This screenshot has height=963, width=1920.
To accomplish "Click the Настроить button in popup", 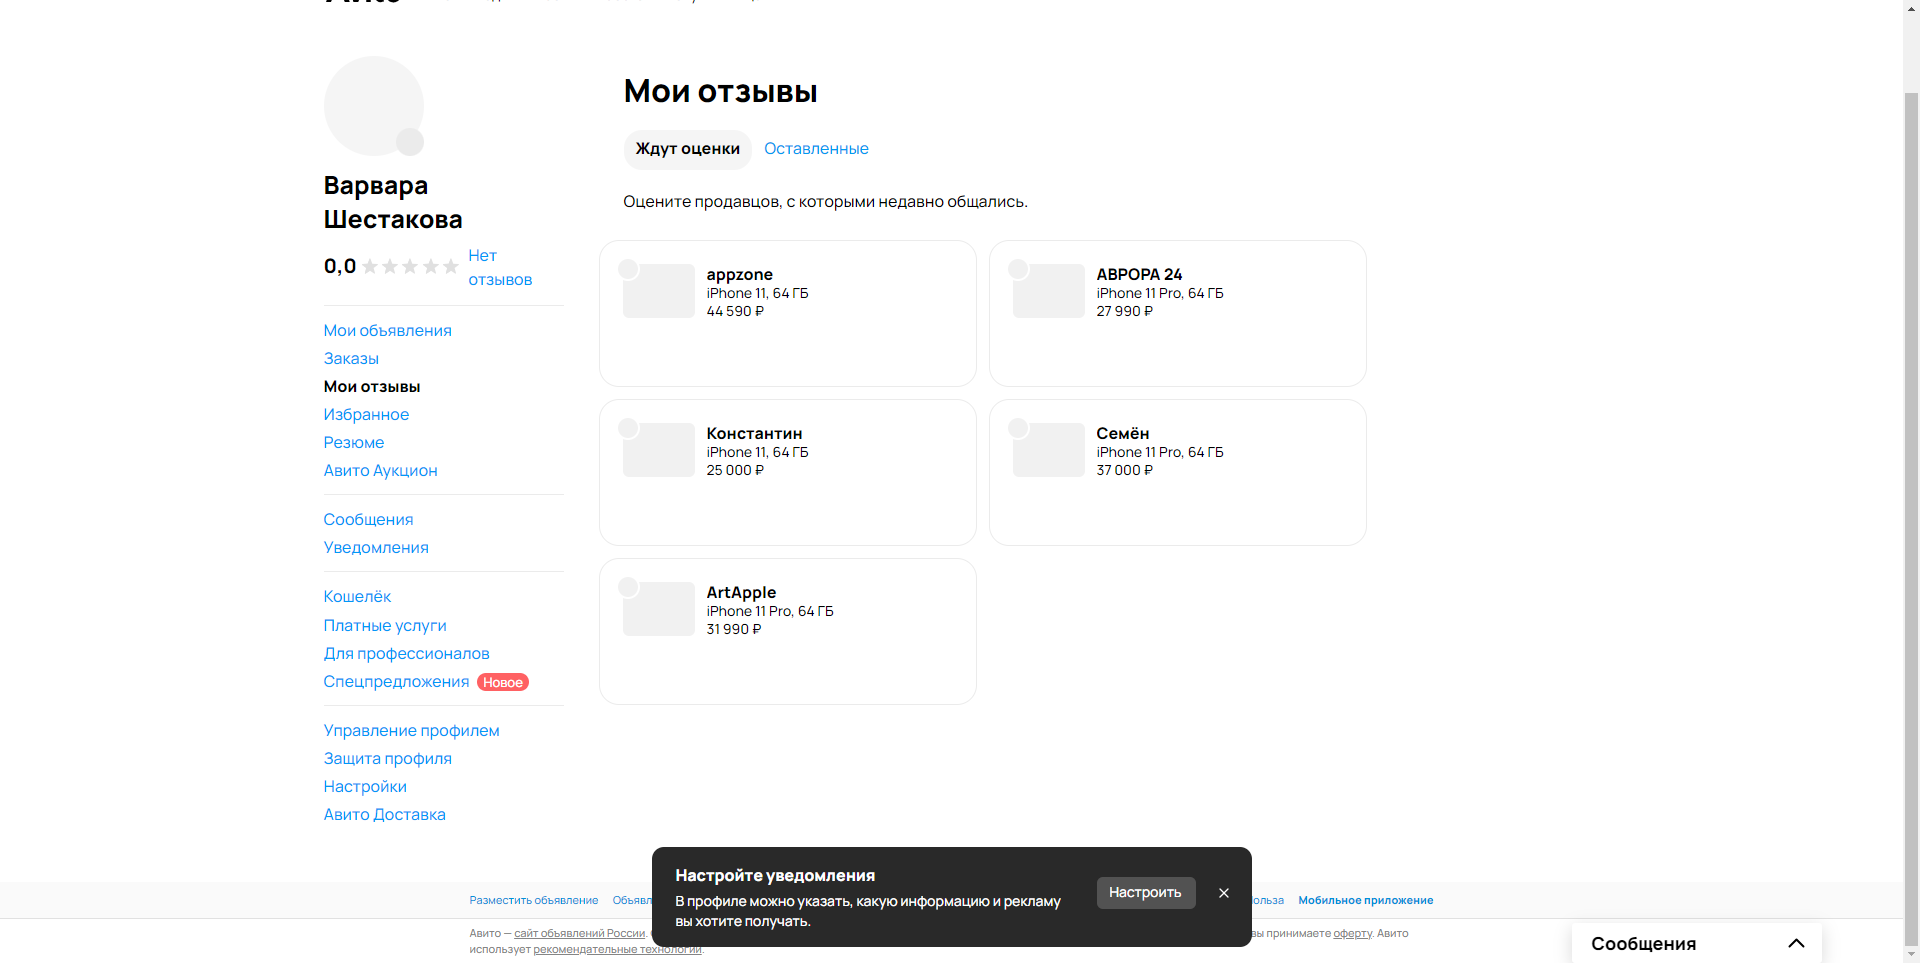I will [1146, 893].
